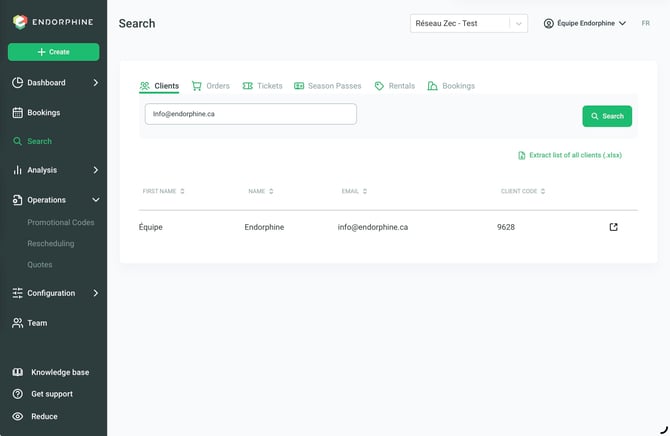Click the Tickets tab icon
670x436 pixels.
tap(247, 86)
